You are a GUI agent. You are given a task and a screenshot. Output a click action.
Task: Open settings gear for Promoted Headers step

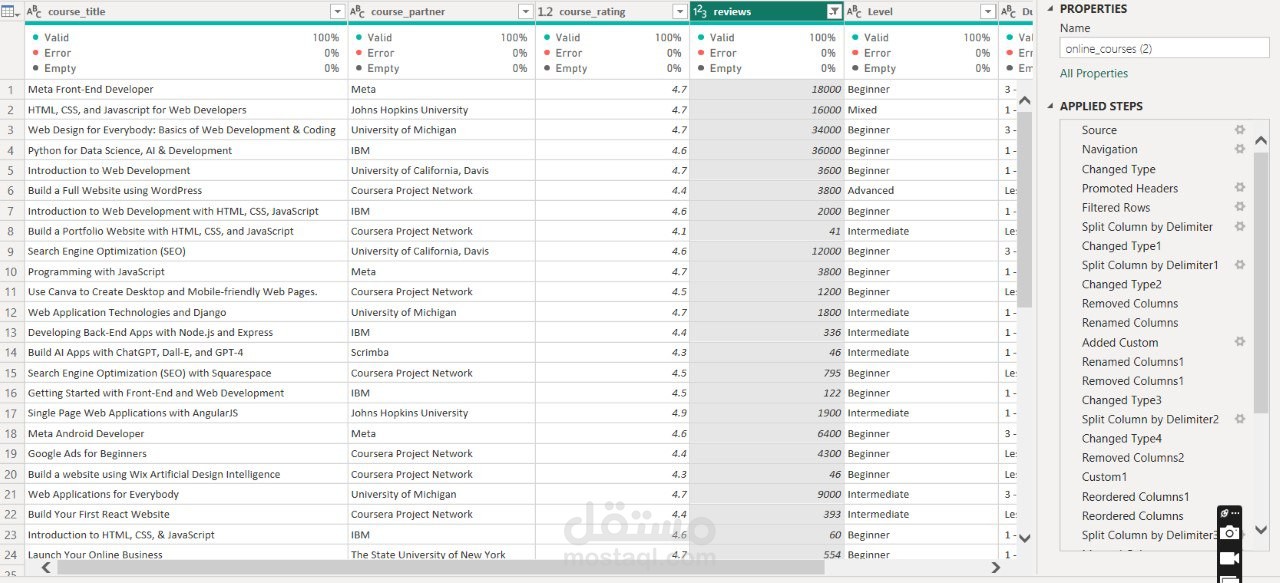[x=1240, y=188]
